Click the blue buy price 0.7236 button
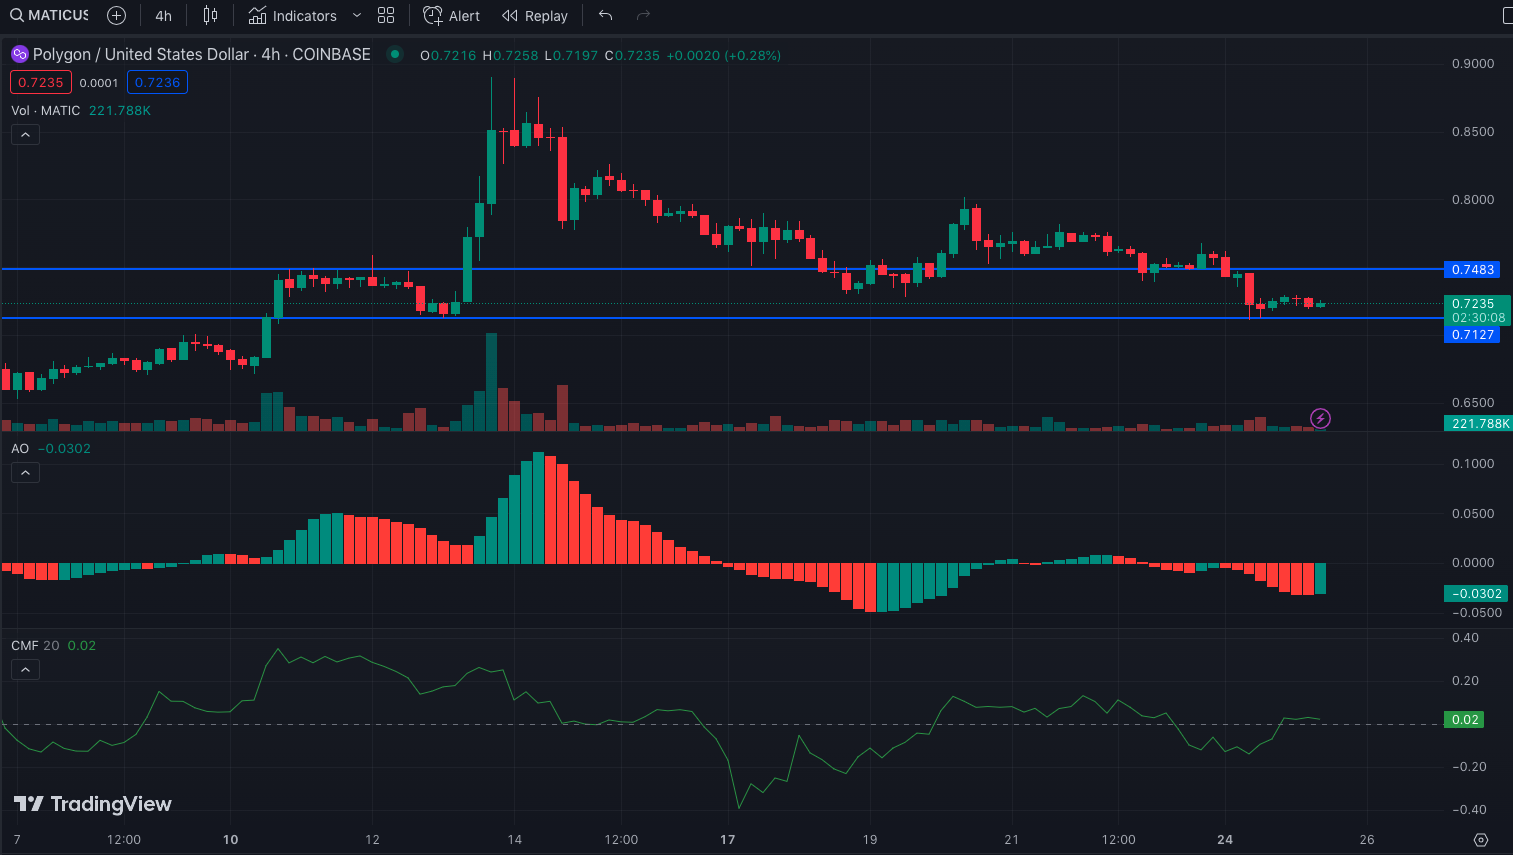The height and width of the screenshot is (855, 1513). [157, 82]
